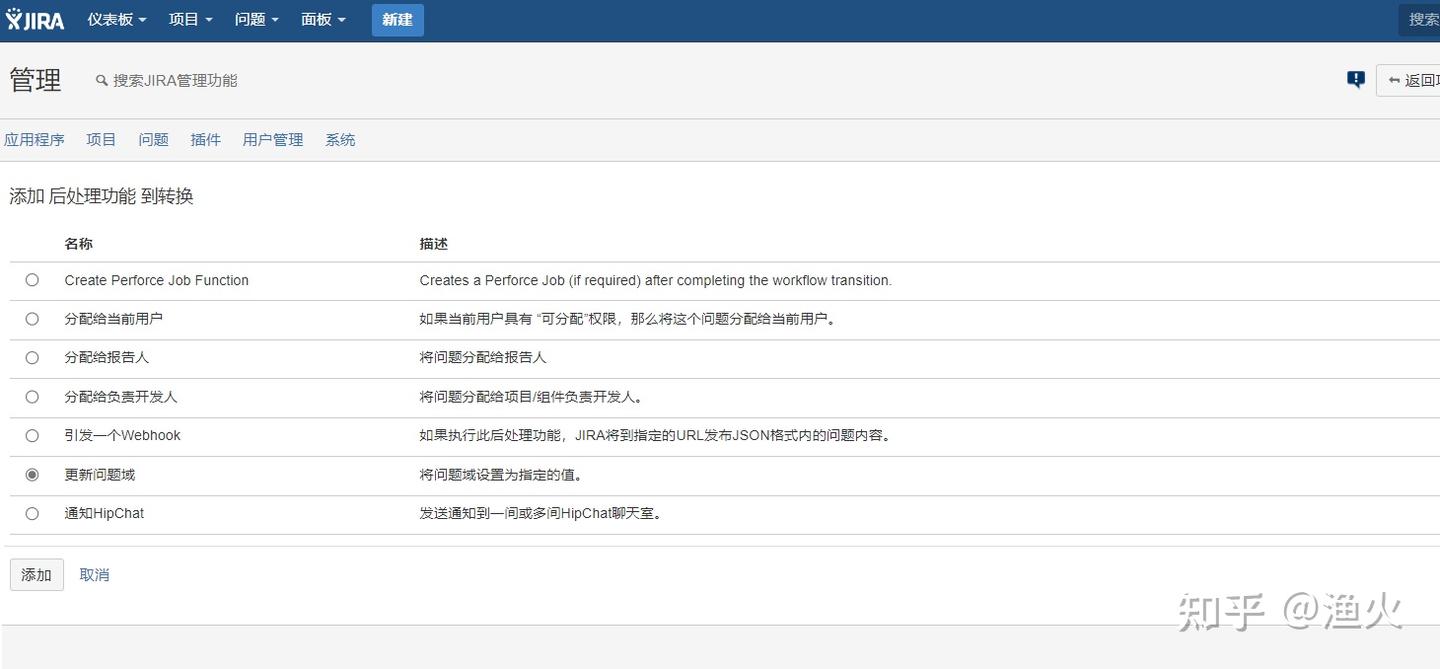Go to the 插件 admin tab
This screenshot has height=669, width=1440.
tap(205, 140)
